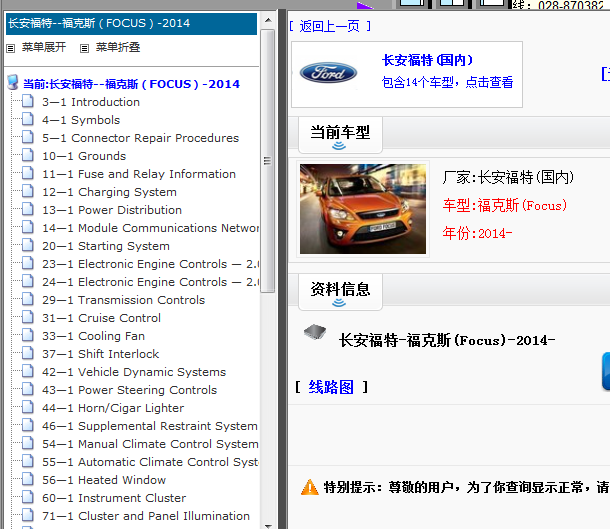The height and width of the screenshot is (529, 610).
Task: Click the red 车型:福克斯 (Focus) text
Action: click(505, 205)
